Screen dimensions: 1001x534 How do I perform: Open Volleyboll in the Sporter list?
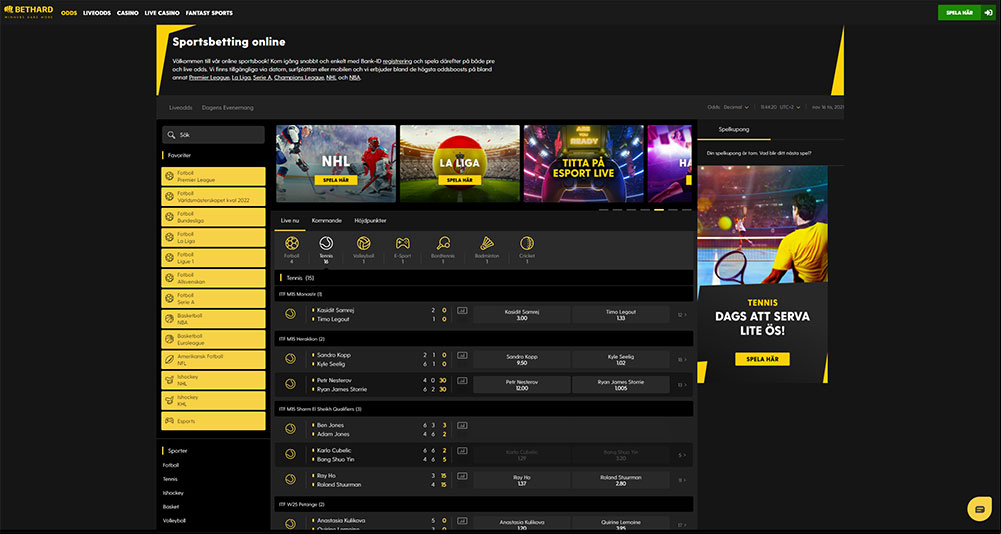[174, 521]
